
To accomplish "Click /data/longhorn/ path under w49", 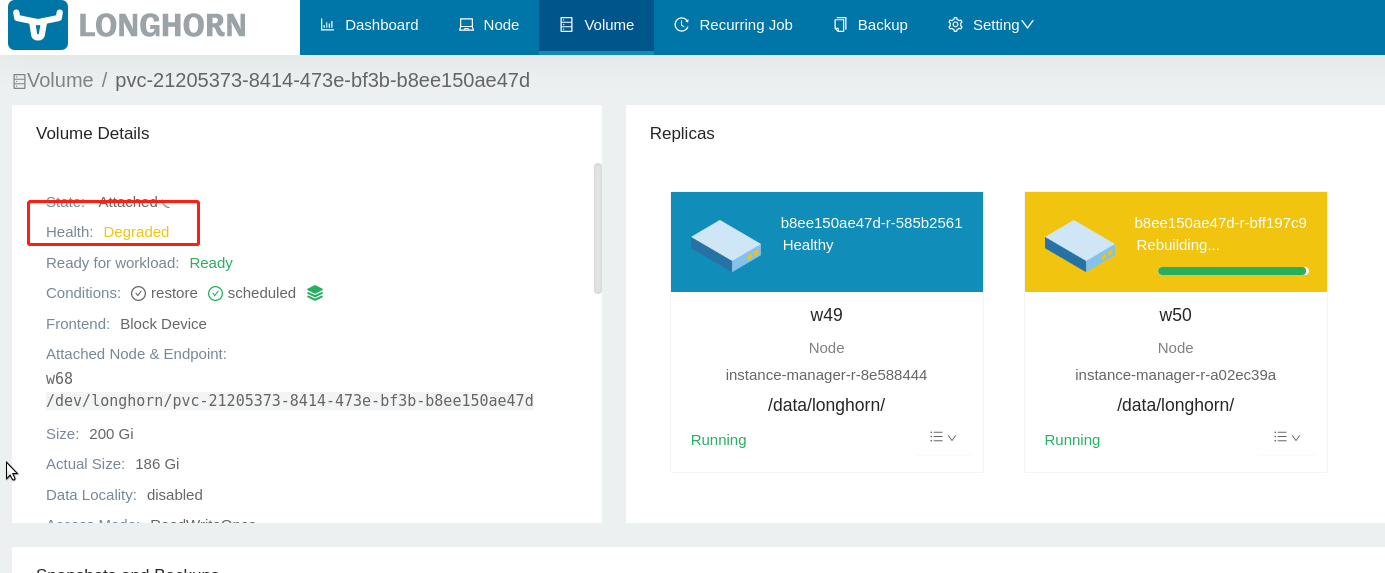I will point(827,405).
